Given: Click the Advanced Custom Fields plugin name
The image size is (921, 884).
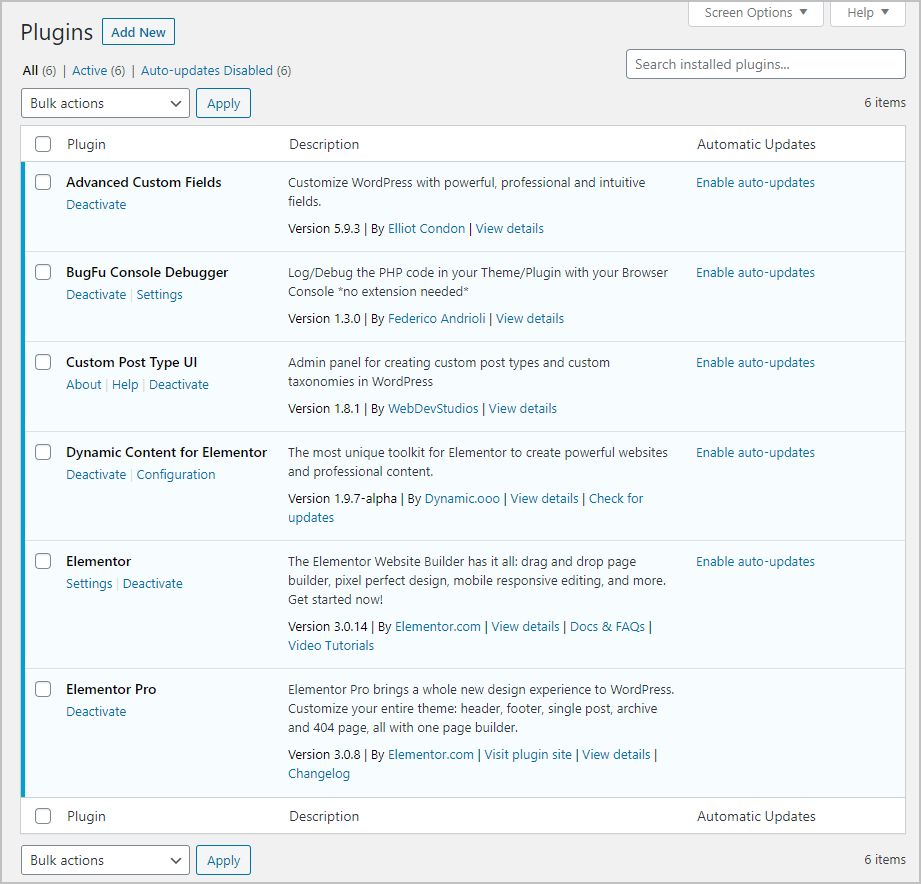Looking at the screenshot, I should [143, 182].
